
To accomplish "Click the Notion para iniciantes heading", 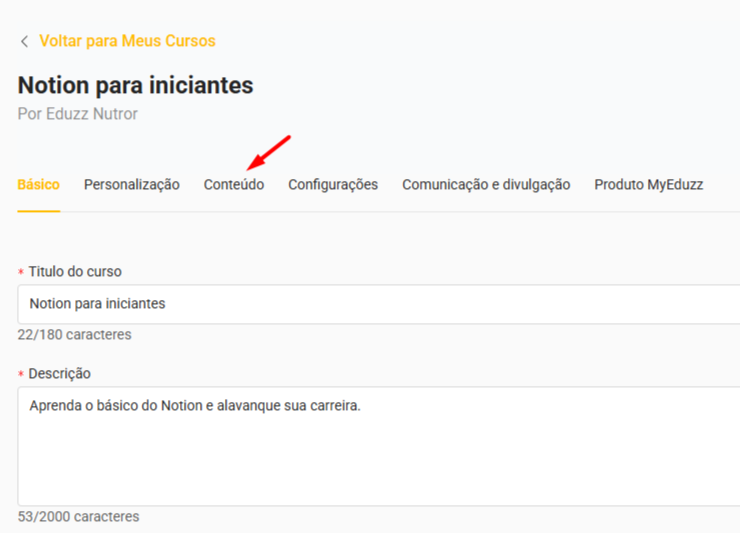I will click(135, 85).
